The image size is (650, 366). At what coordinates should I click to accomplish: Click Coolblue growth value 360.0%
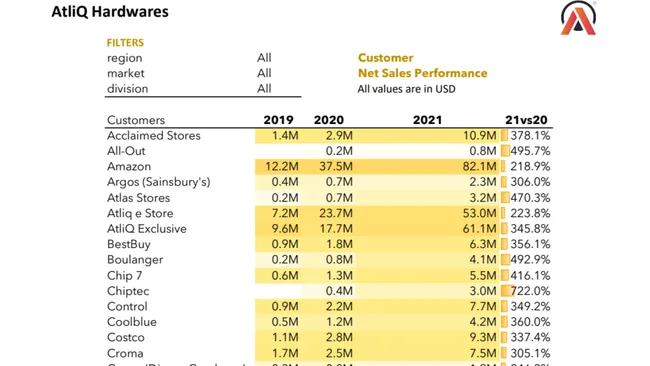pos(530,322)
